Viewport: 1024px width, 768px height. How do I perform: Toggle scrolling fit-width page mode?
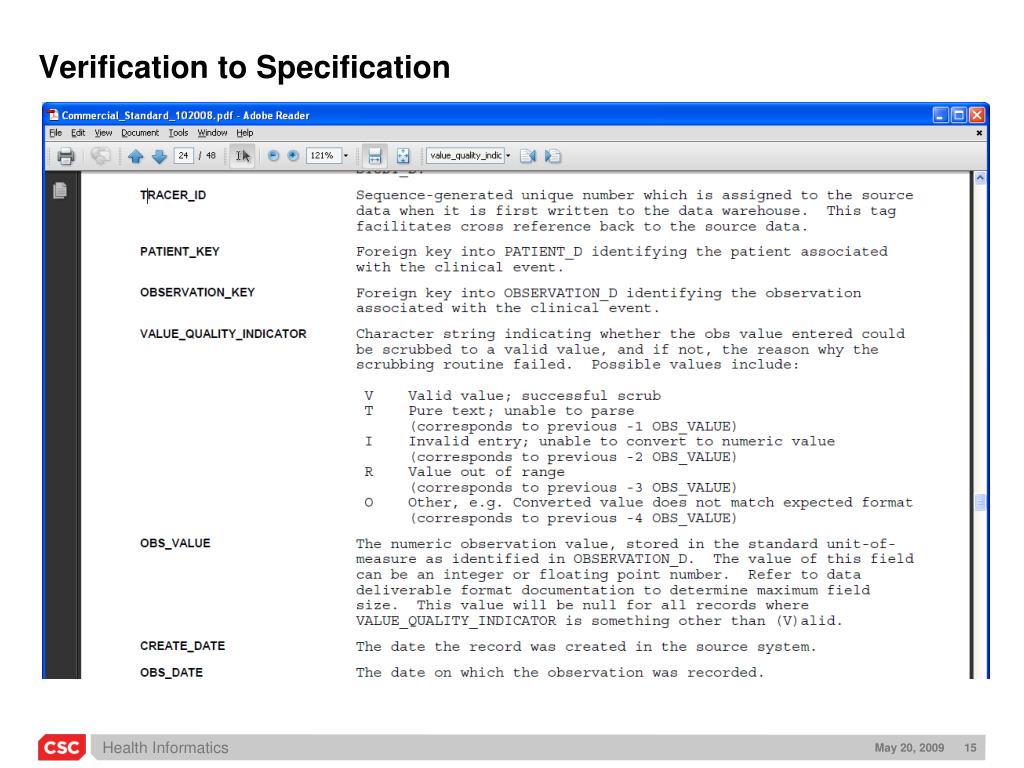374,156
